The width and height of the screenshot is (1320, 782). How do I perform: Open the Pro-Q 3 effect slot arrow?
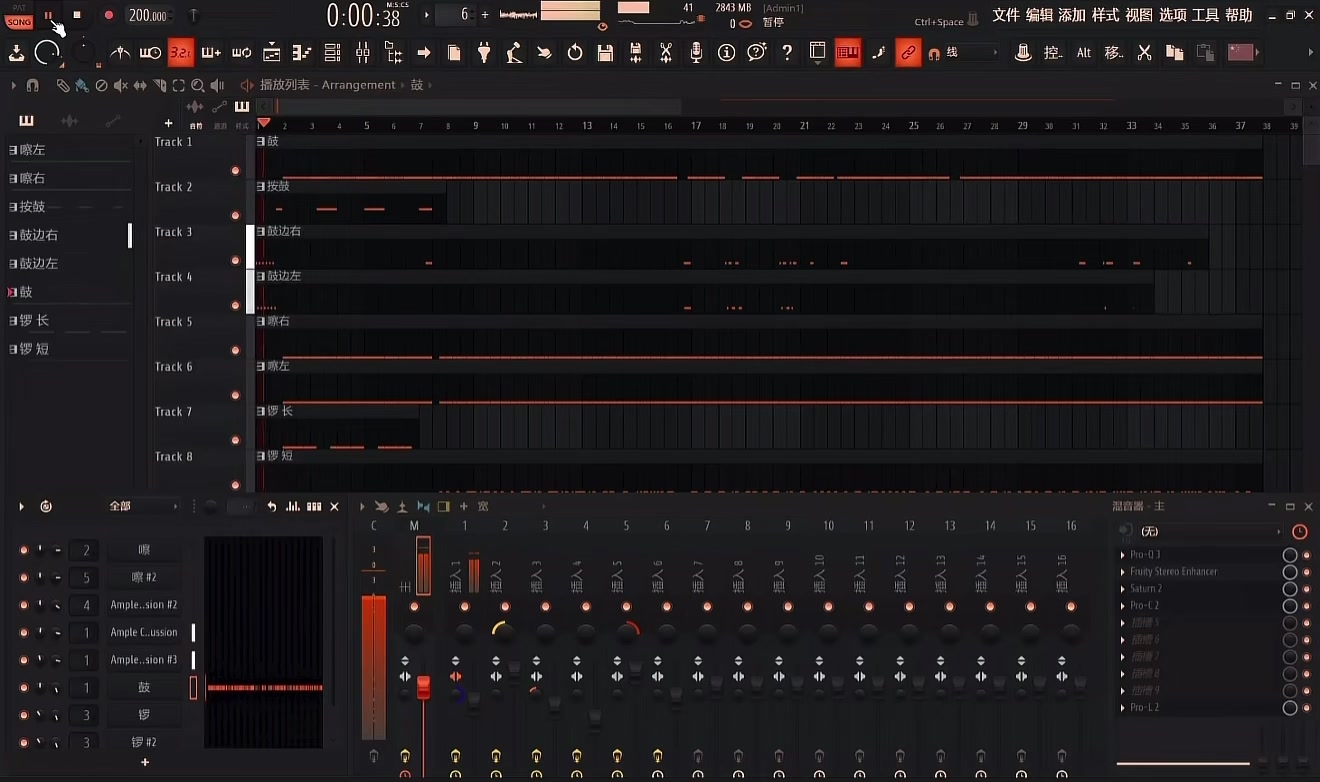[1123, 555]
